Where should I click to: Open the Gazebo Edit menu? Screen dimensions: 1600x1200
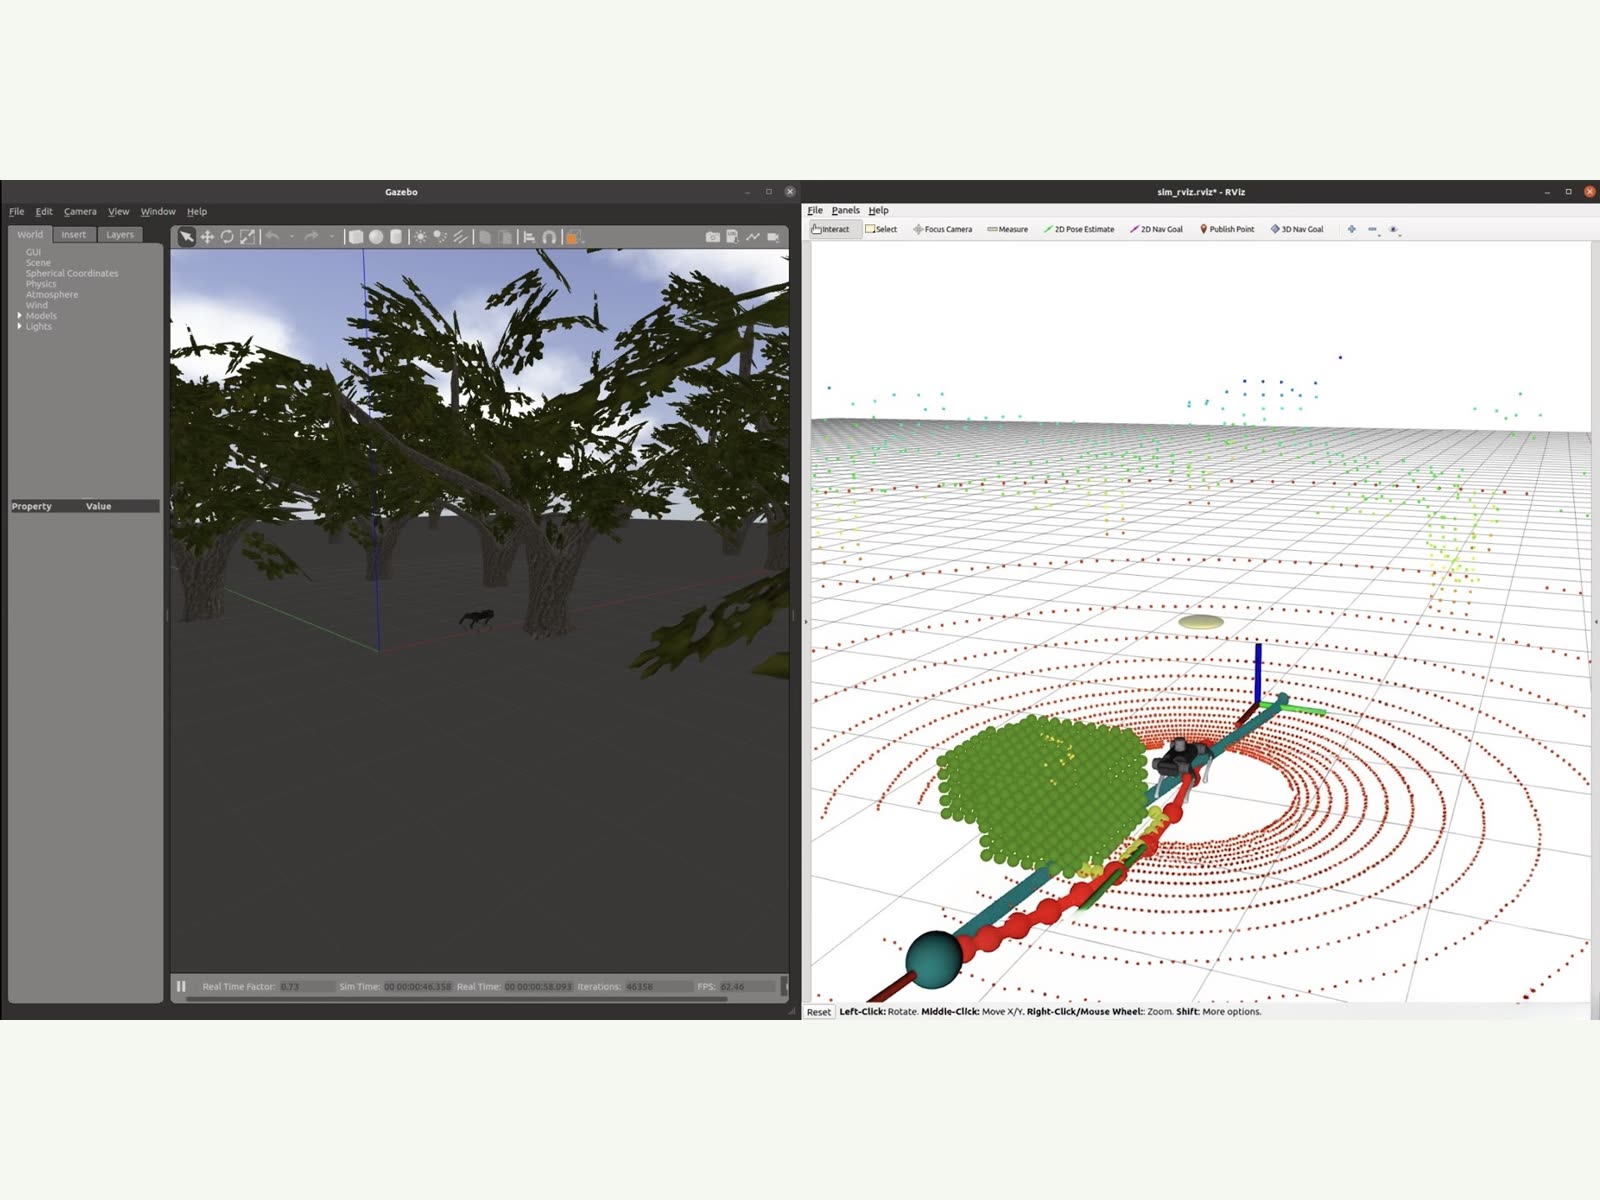44,211
